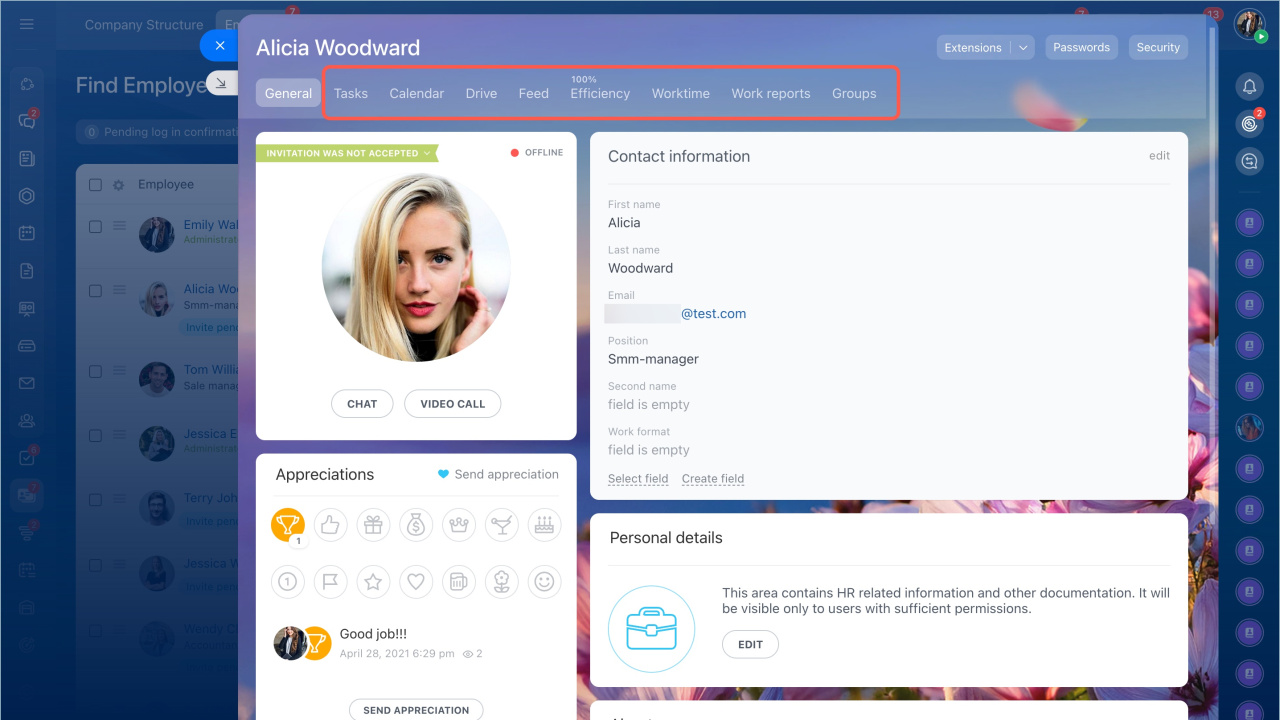Pick the gift box appreciation icon
Viewport: 1280px width, 720px height.
pyautogui.click(x=373, y=524)
